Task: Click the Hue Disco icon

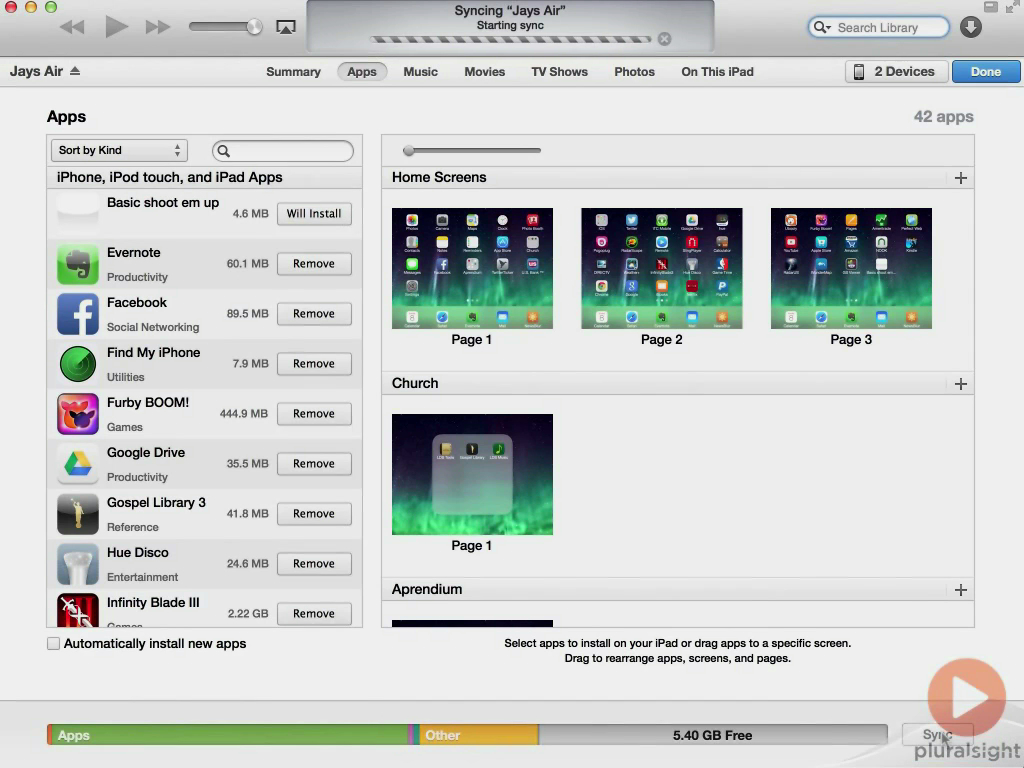Action: 78,564
